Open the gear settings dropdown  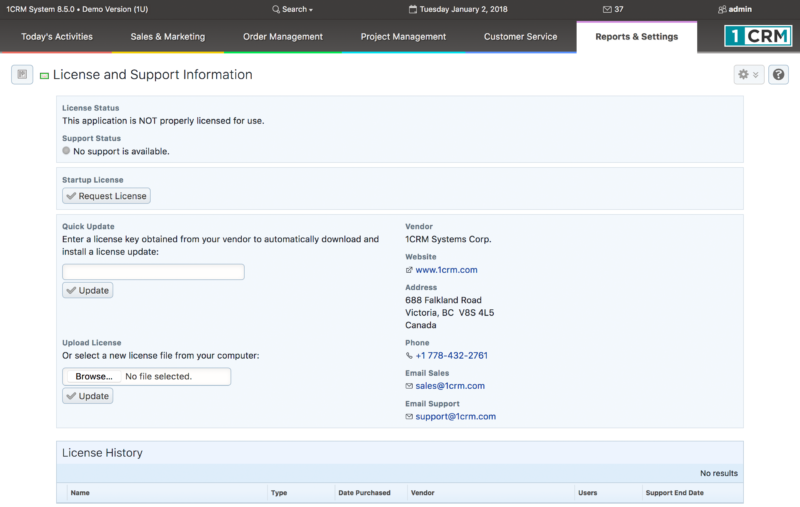coord(747,75)
